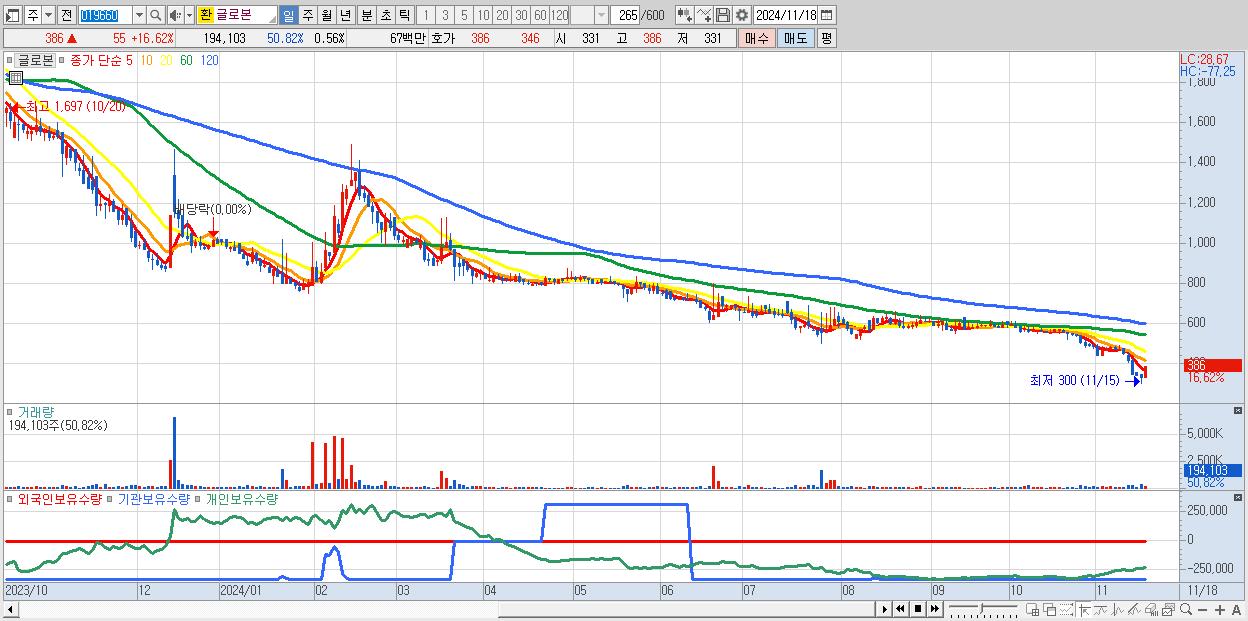Open the add candle indicator tool

[684, 15]
